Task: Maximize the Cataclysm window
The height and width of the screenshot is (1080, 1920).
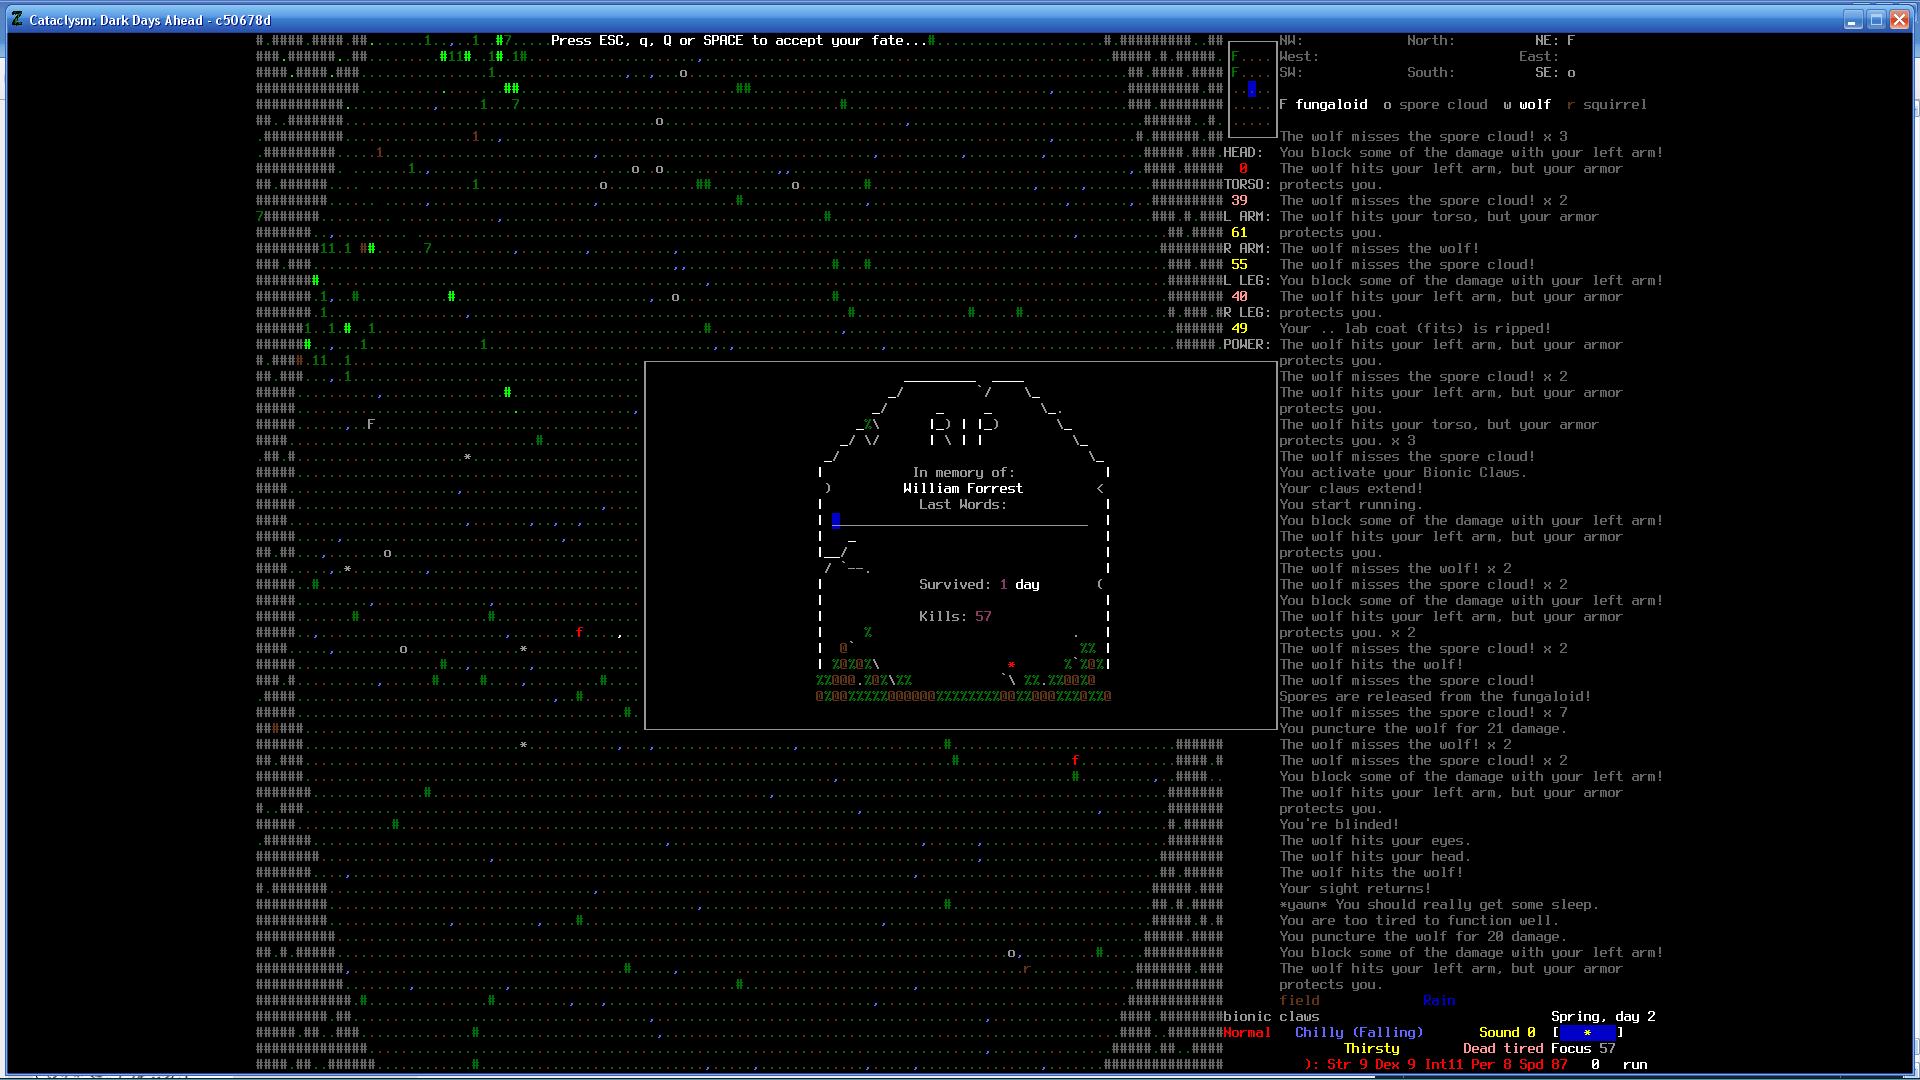Action: click(x=1876, y=19)
